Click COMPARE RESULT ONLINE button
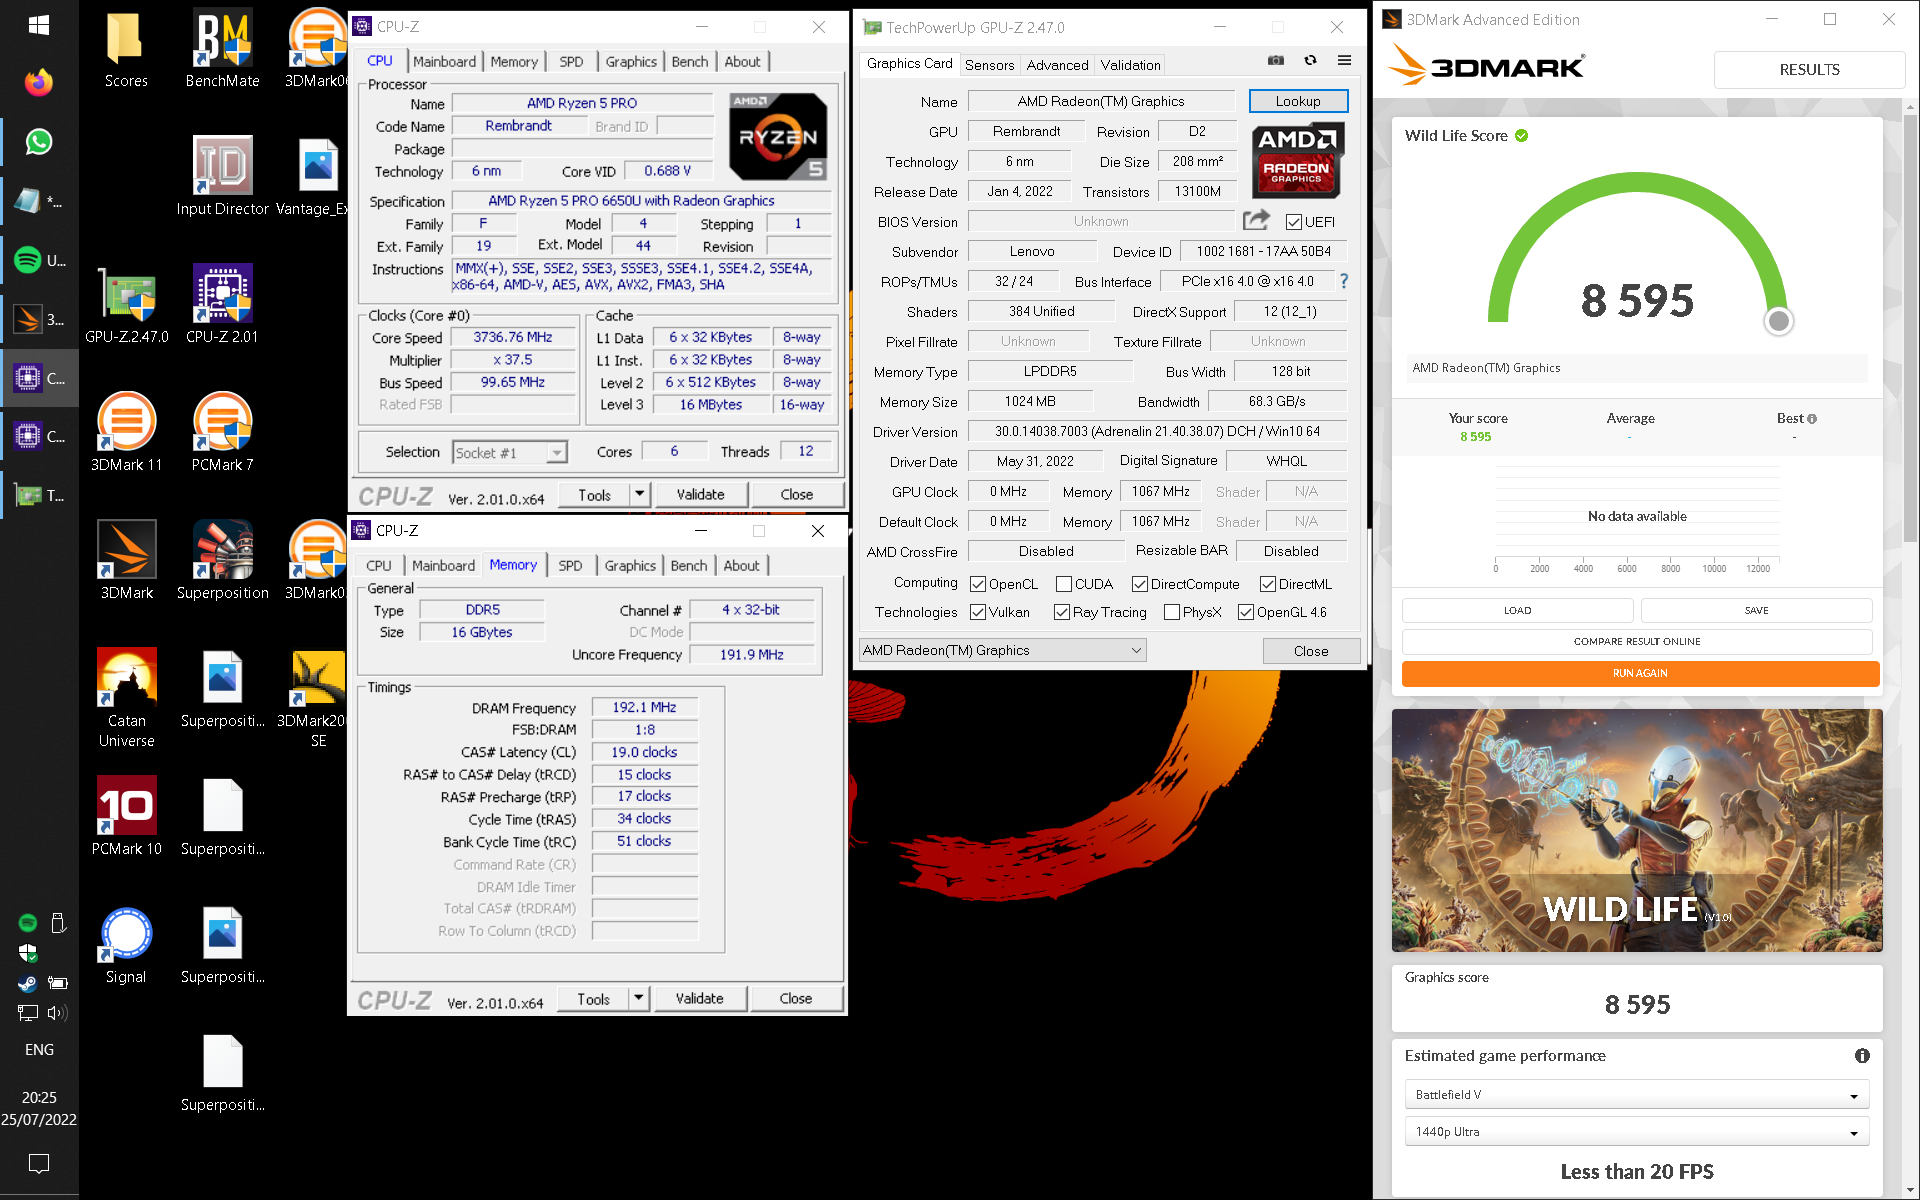The width and height of the screenshot is (1920, 1200). pos(1637,641)
